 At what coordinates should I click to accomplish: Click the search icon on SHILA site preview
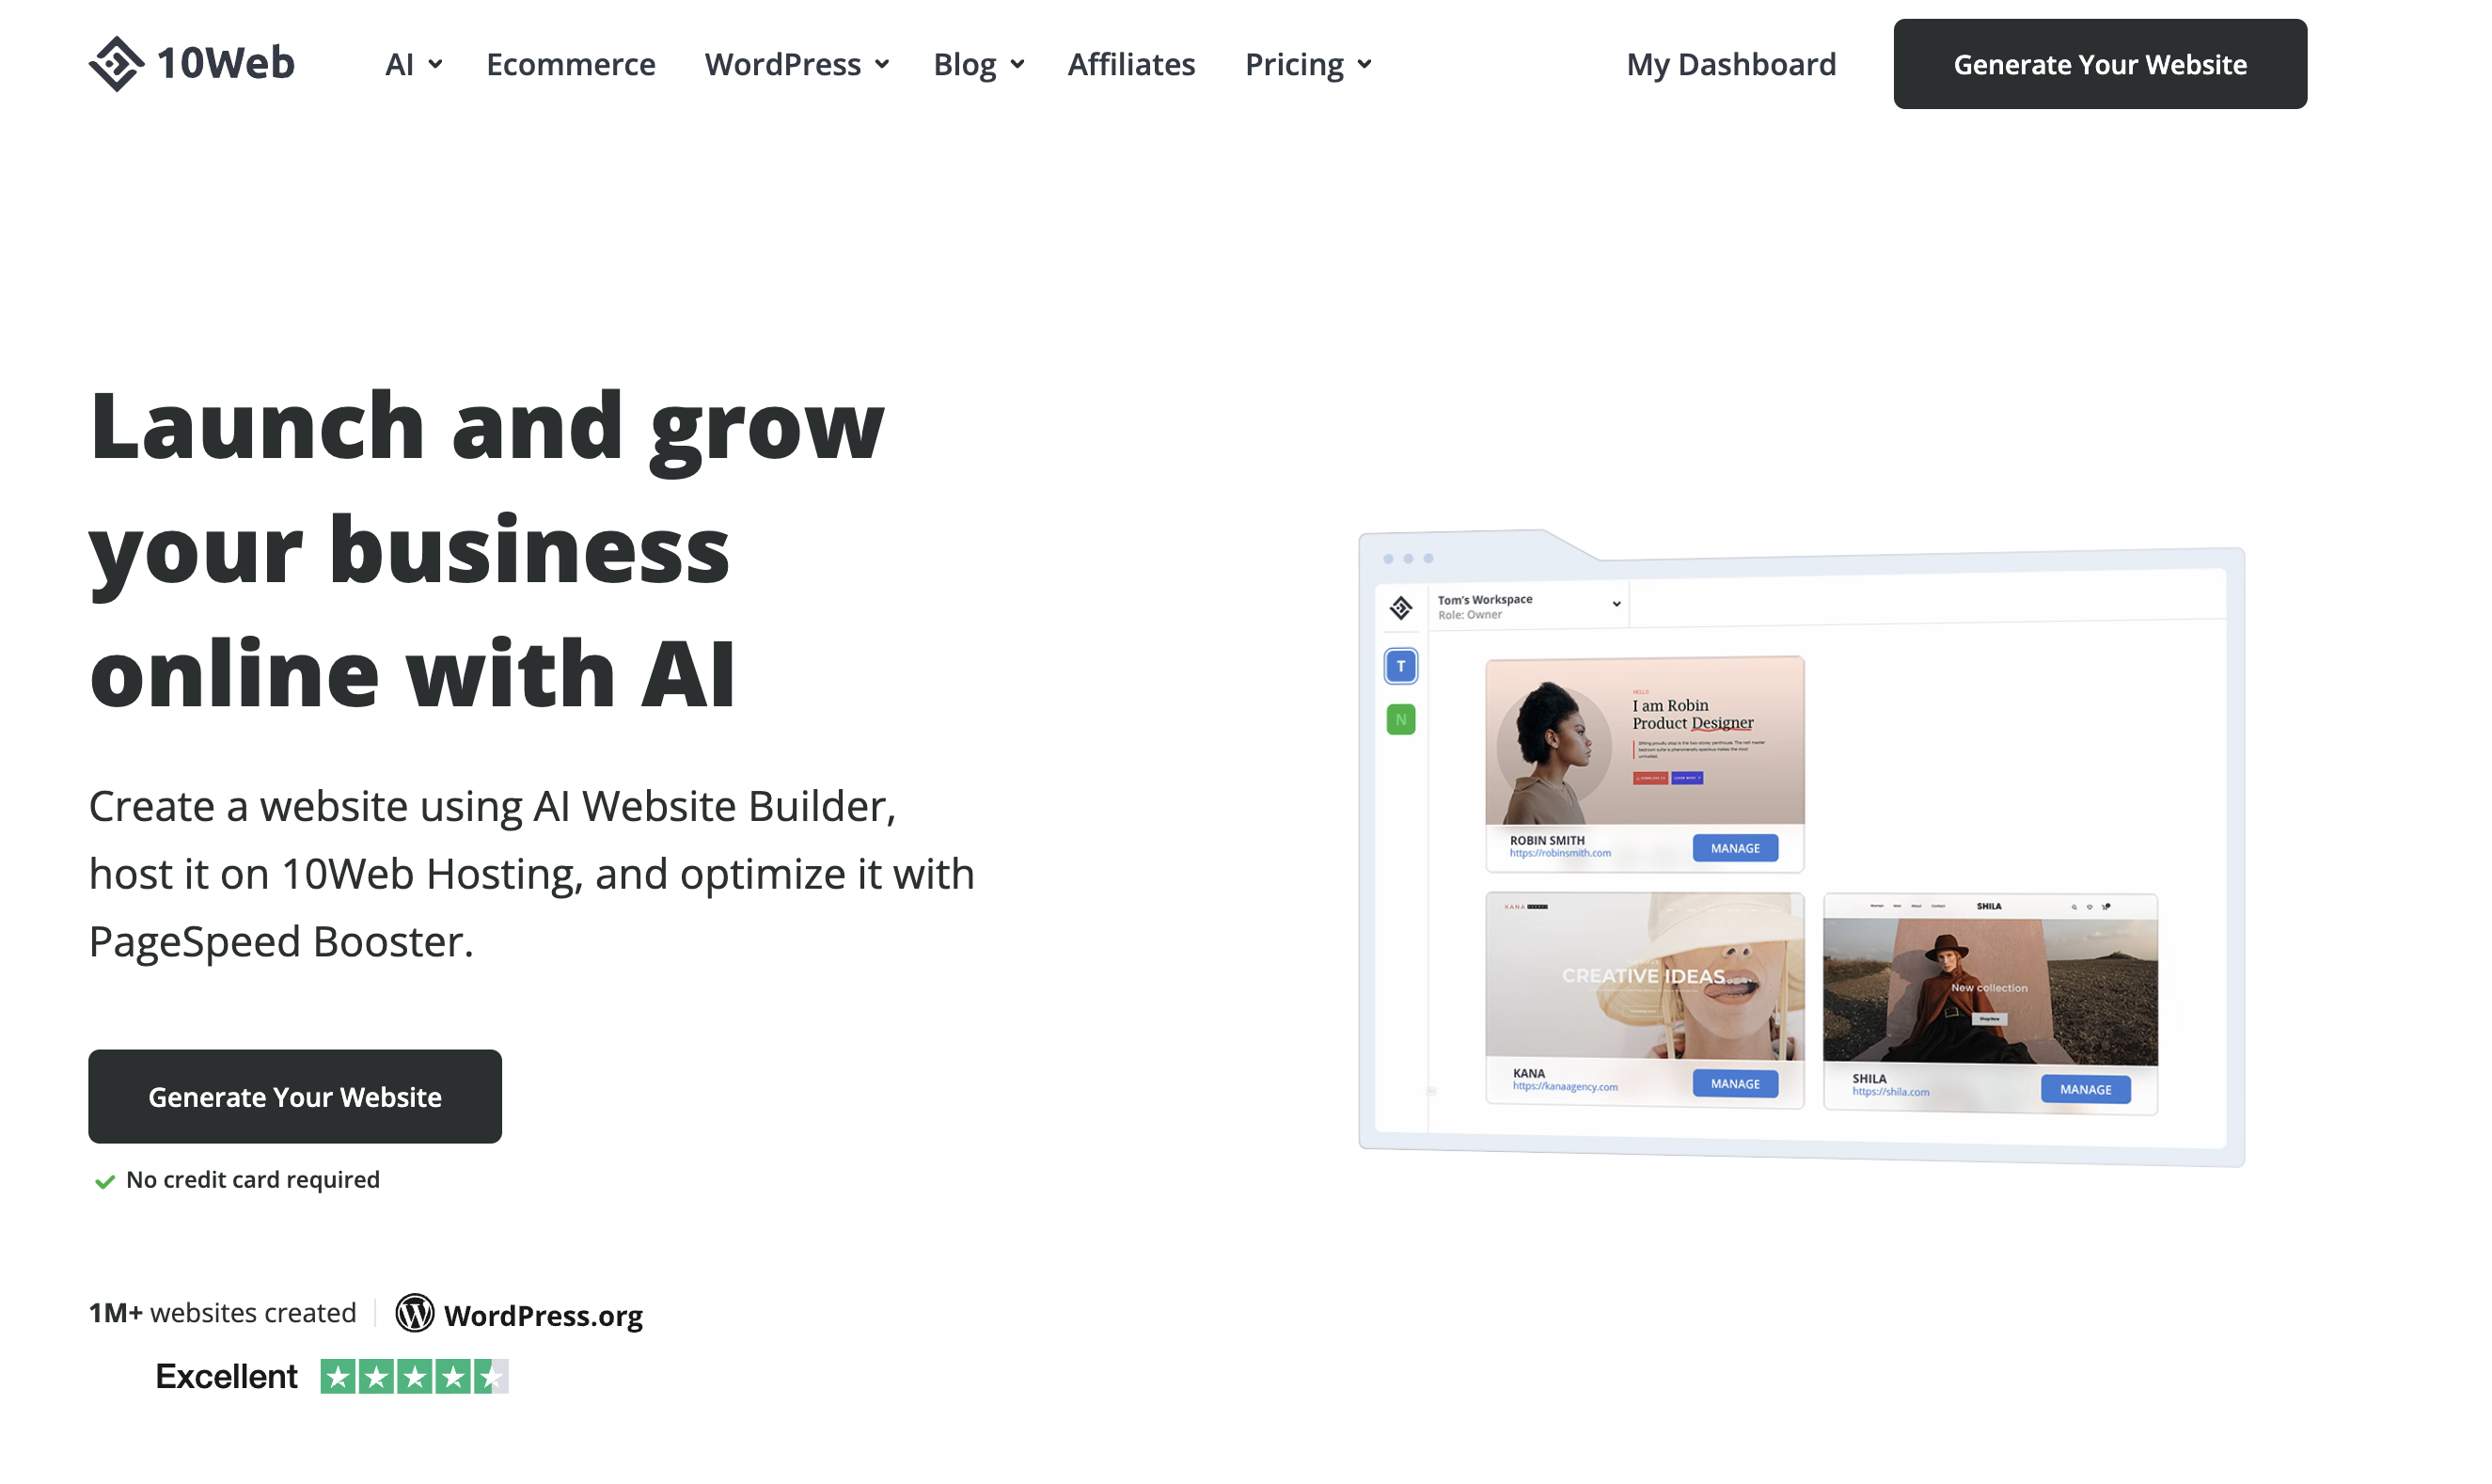pyautogui.click(x=2075, y=907)
